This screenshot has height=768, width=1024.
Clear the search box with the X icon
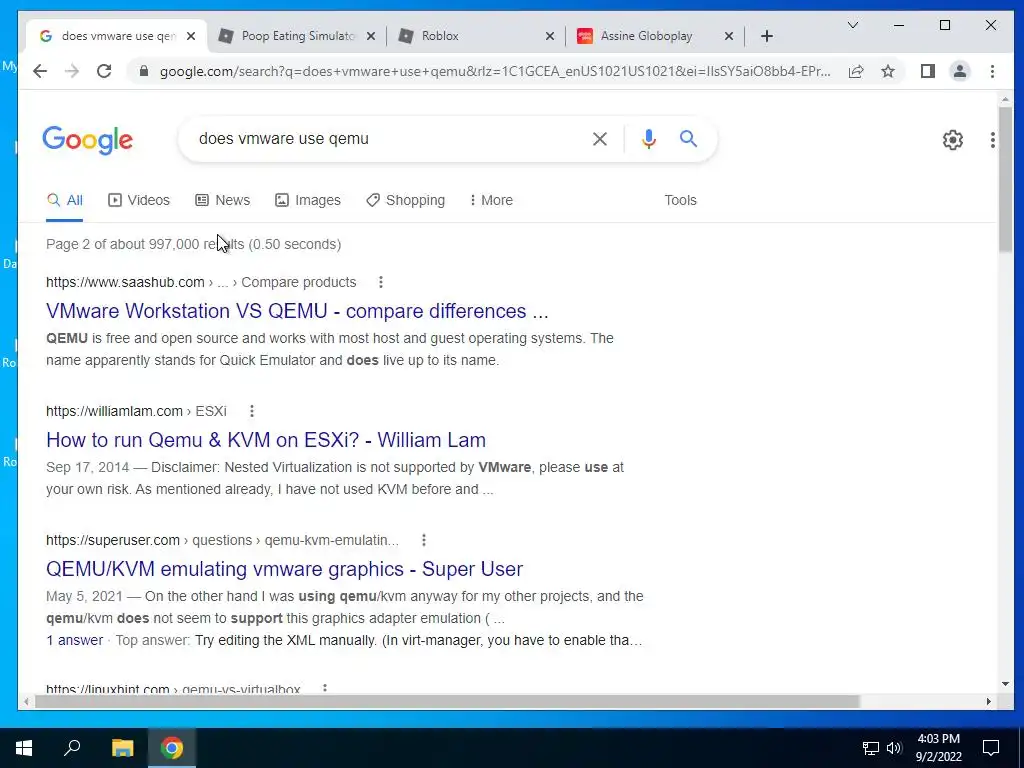(x=600, y=138)
